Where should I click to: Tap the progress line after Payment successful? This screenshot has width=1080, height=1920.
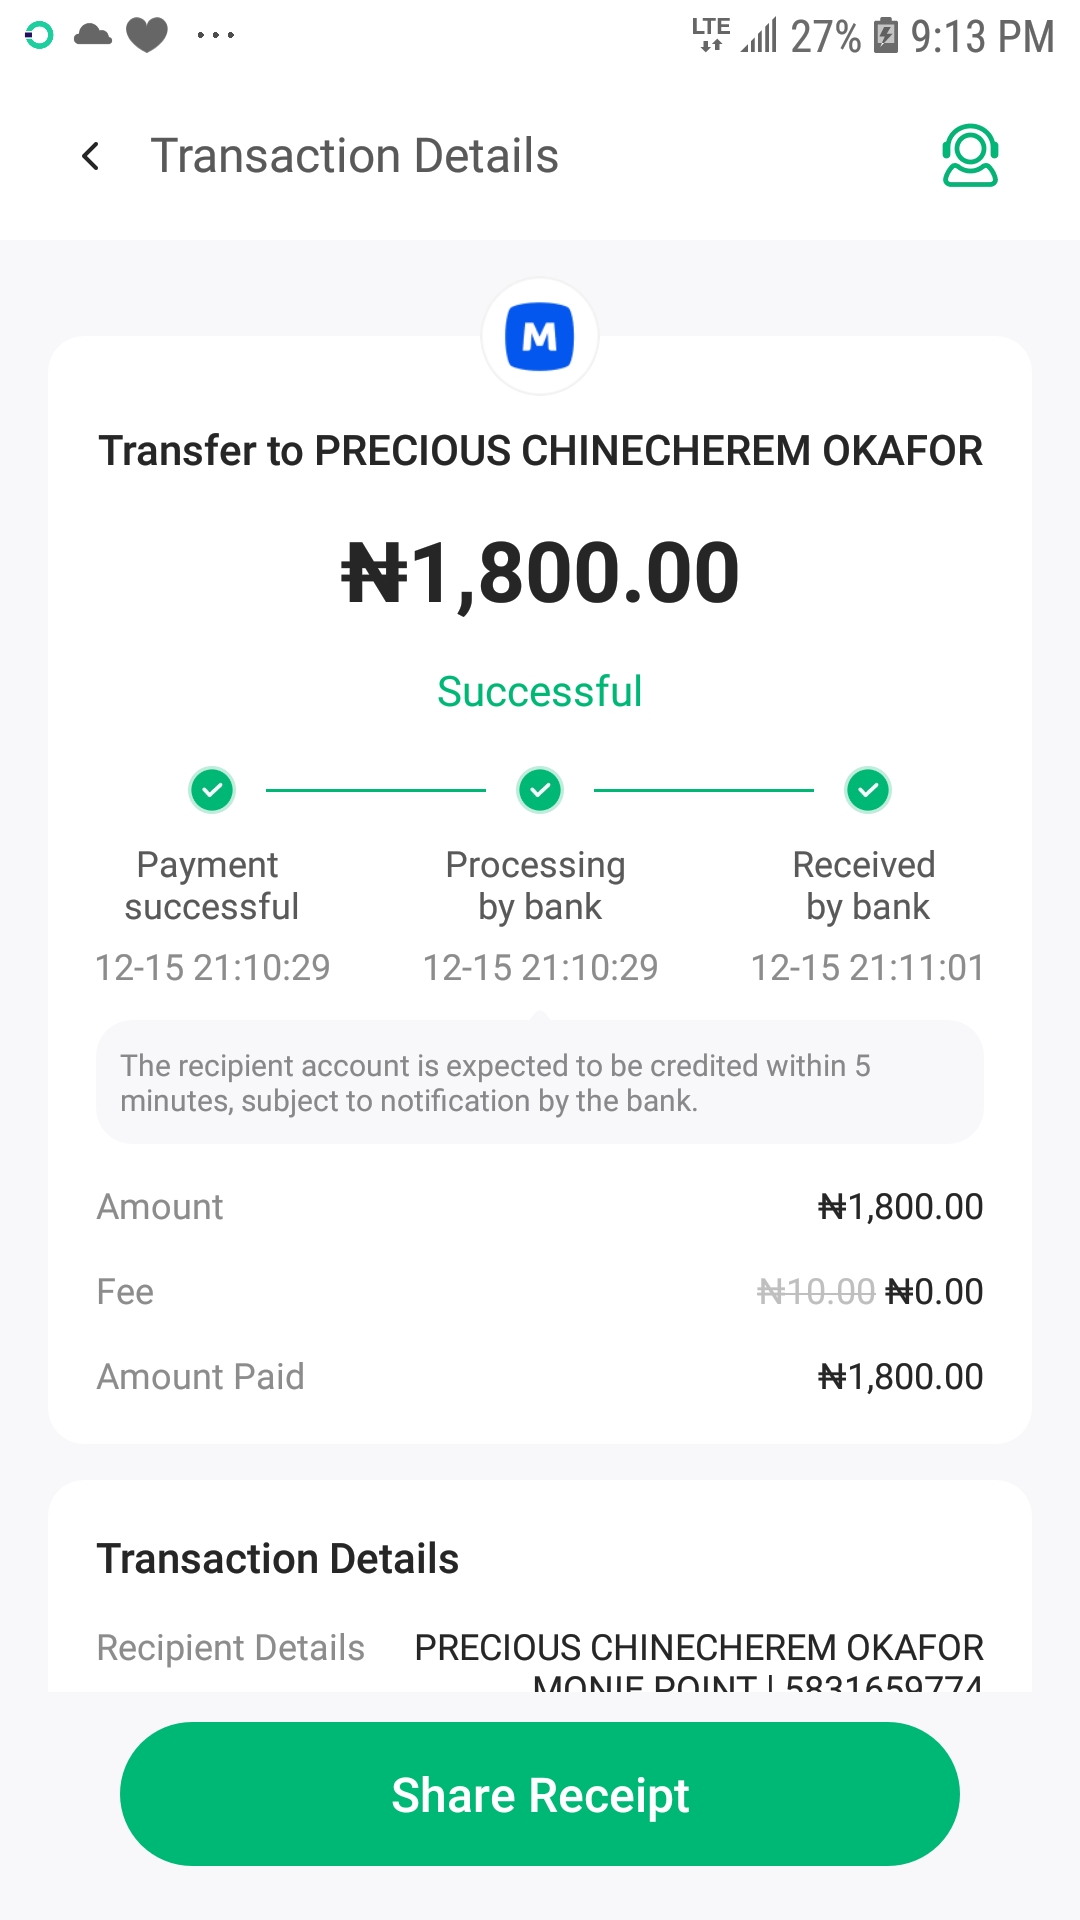[x=376, y=790]
